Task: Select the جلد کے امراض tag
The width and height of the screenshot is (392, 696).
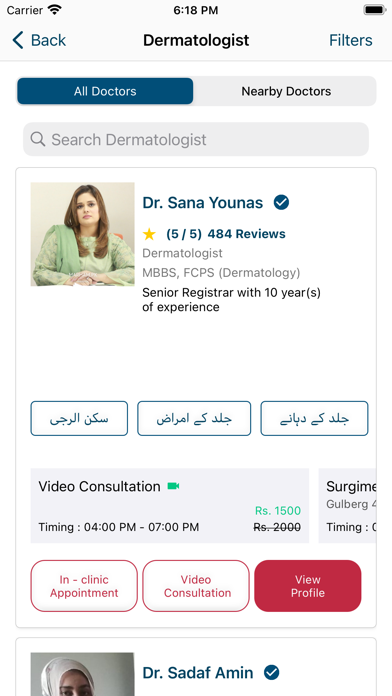Action: [194, 419]
